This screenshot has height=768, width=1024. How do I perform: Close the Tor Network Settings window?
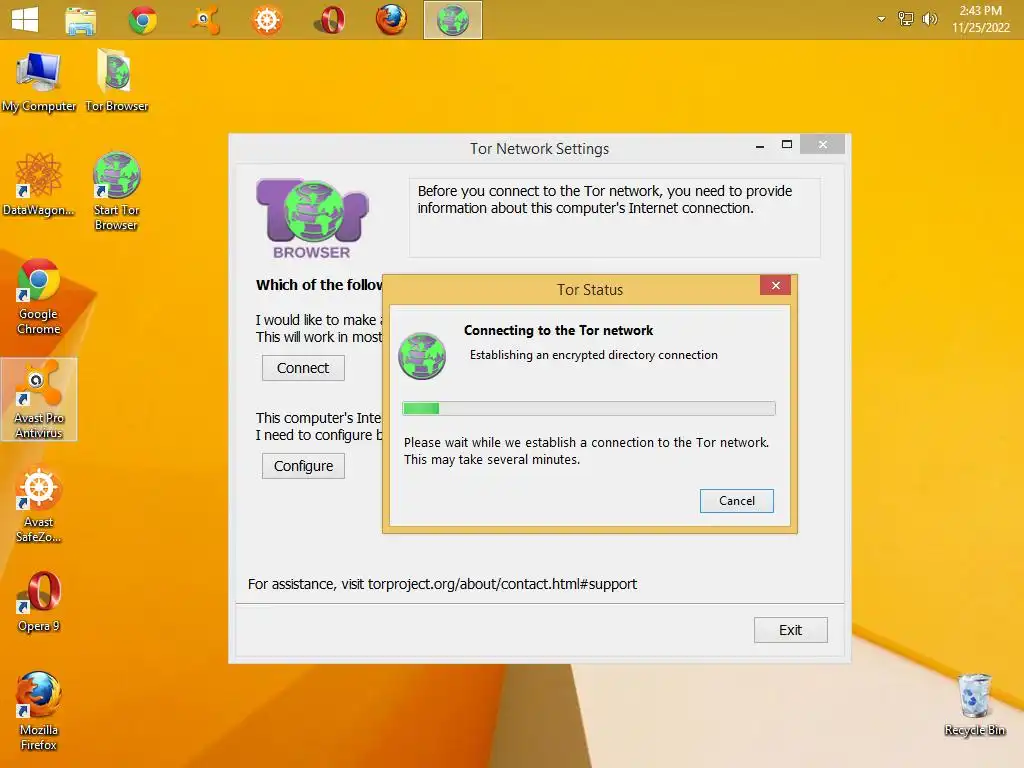coord(823,144)
